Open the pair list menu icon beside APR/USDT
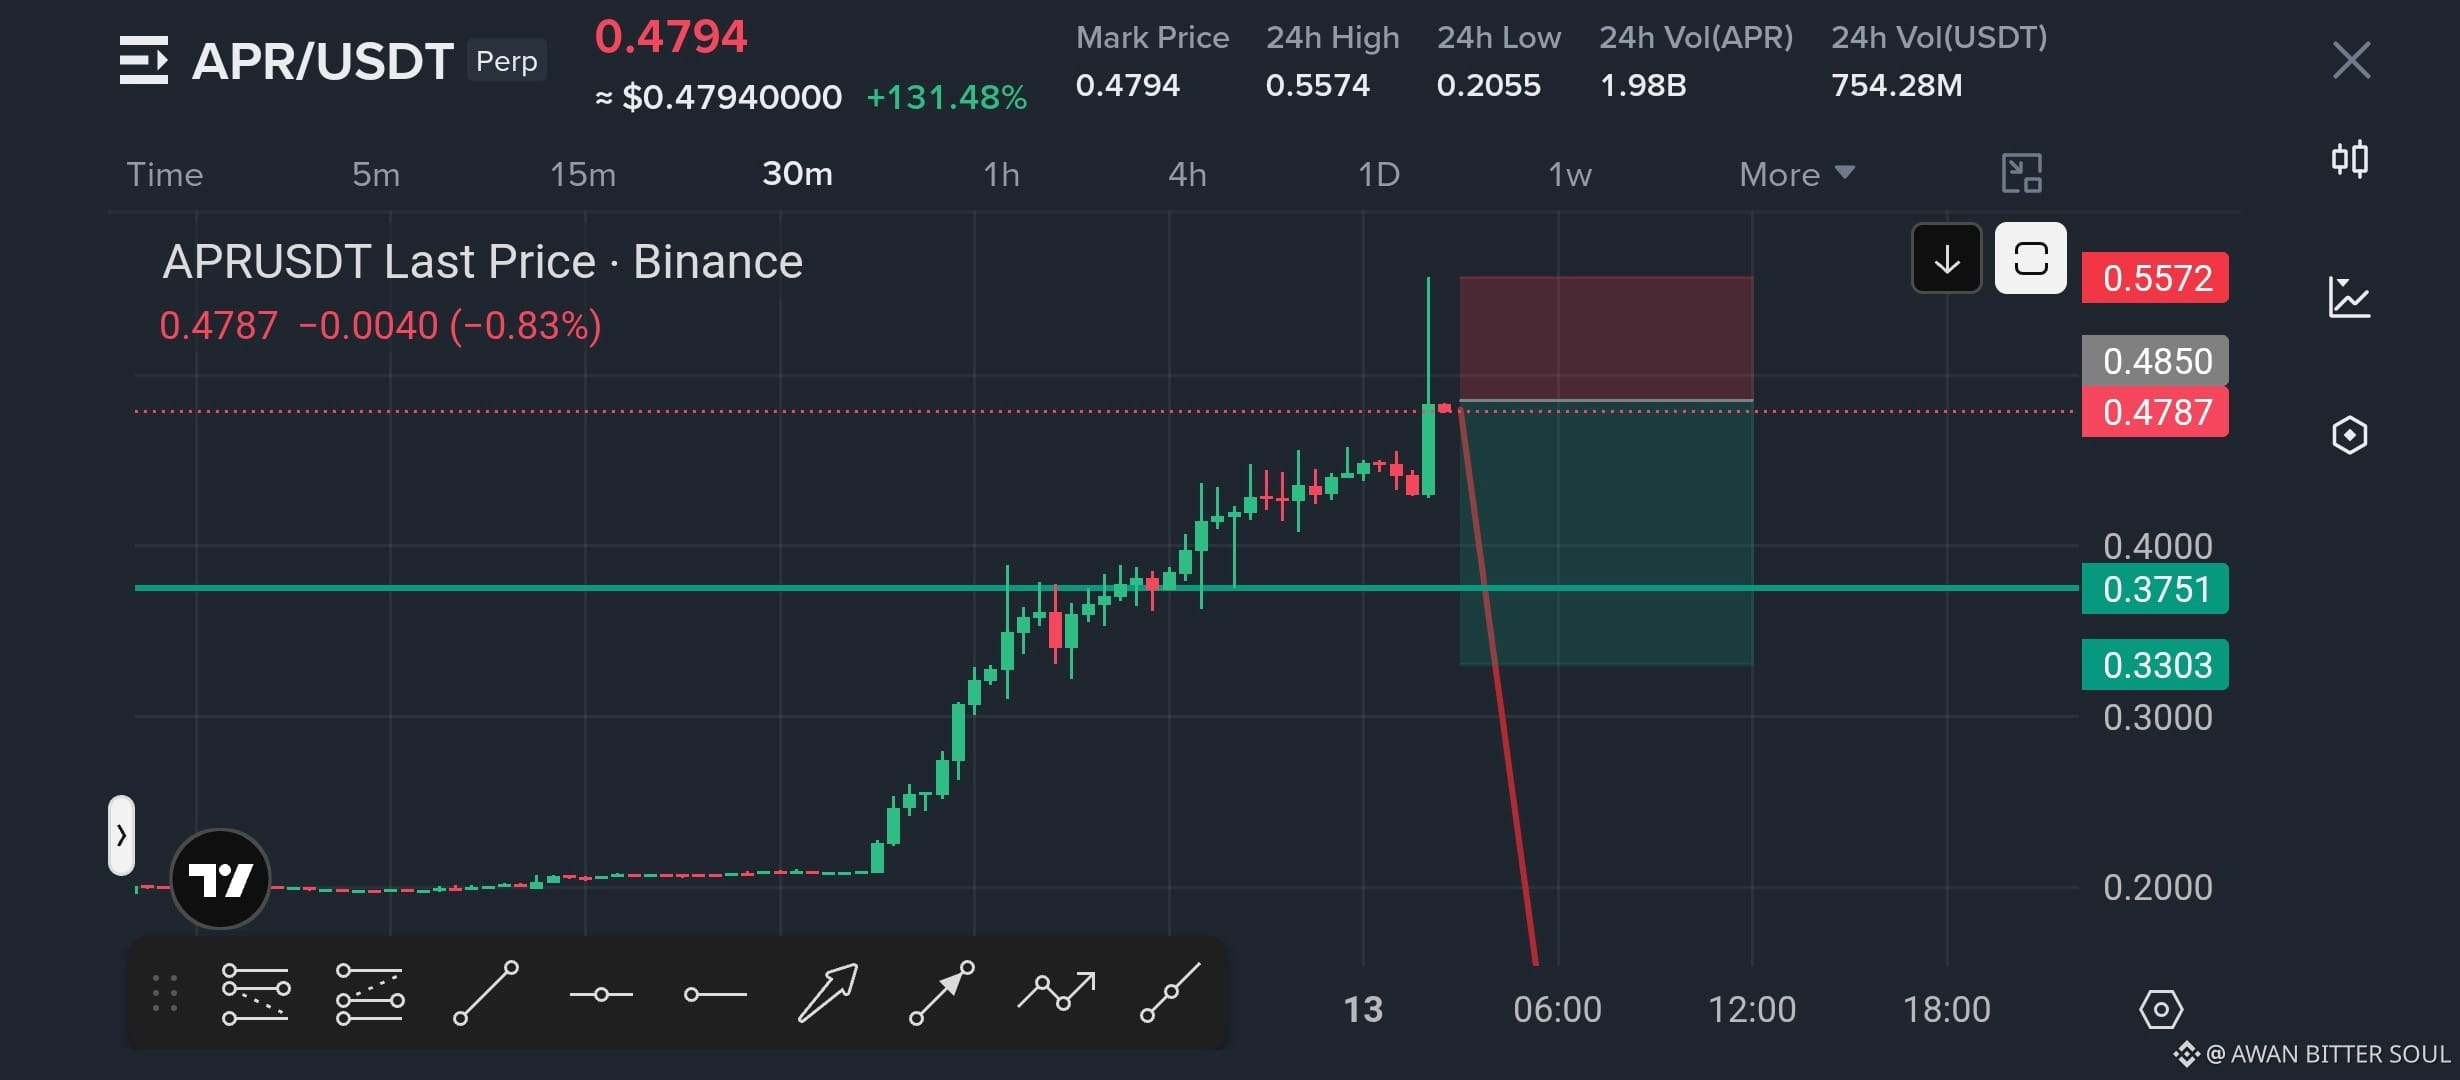2460x1080 pixels. (x=144, y=60)
